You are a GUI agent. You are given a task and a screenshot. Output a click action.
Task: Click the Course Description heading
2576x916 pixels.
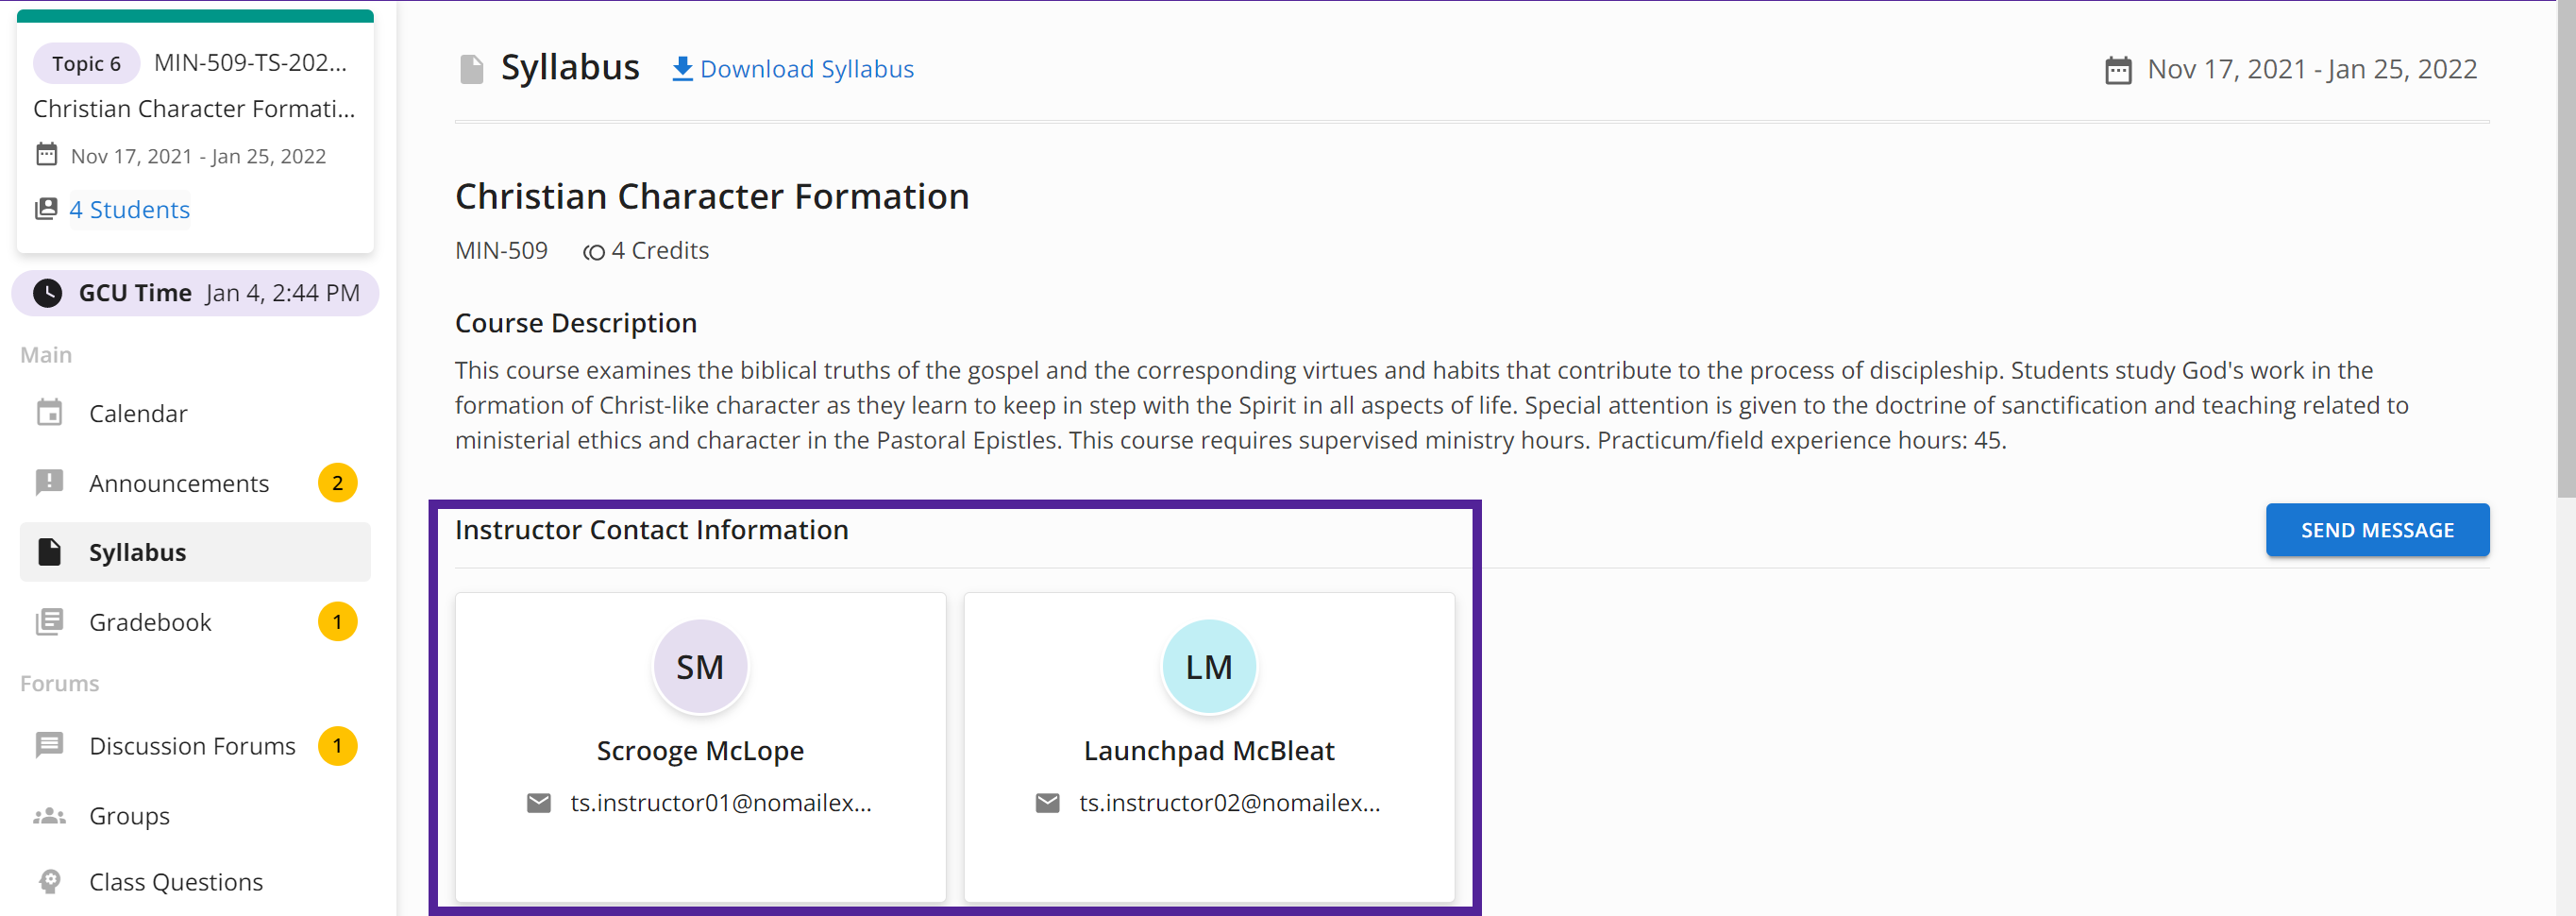[576, 323]
